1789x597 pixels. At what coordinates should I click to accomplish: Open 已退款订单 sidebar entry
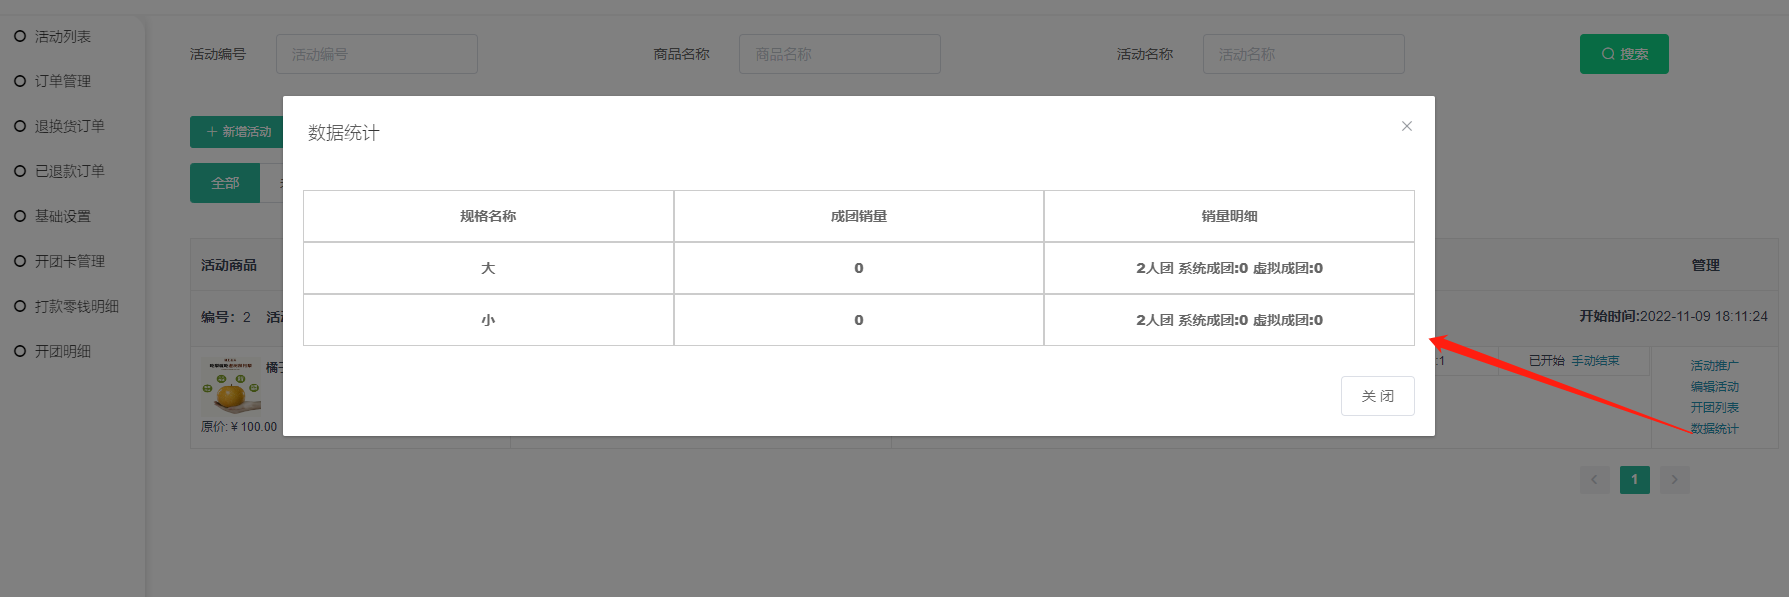69,171
